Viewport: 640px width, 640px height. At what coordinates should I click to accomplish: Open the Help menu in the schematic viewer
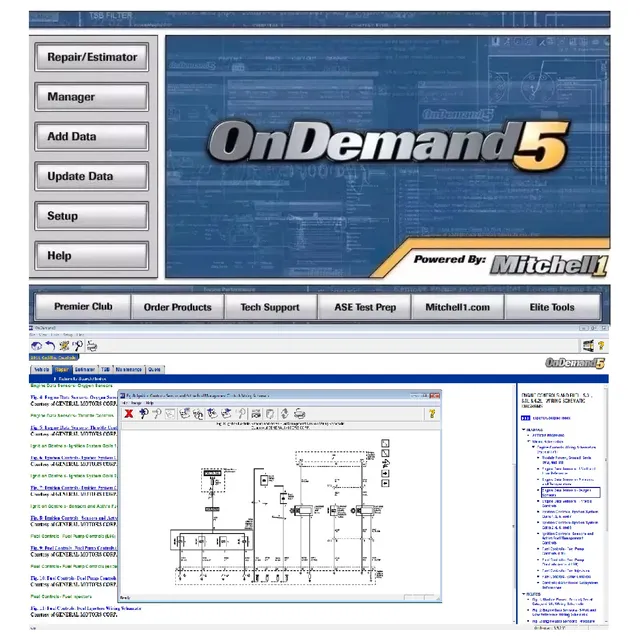click(x=150, y=403)
